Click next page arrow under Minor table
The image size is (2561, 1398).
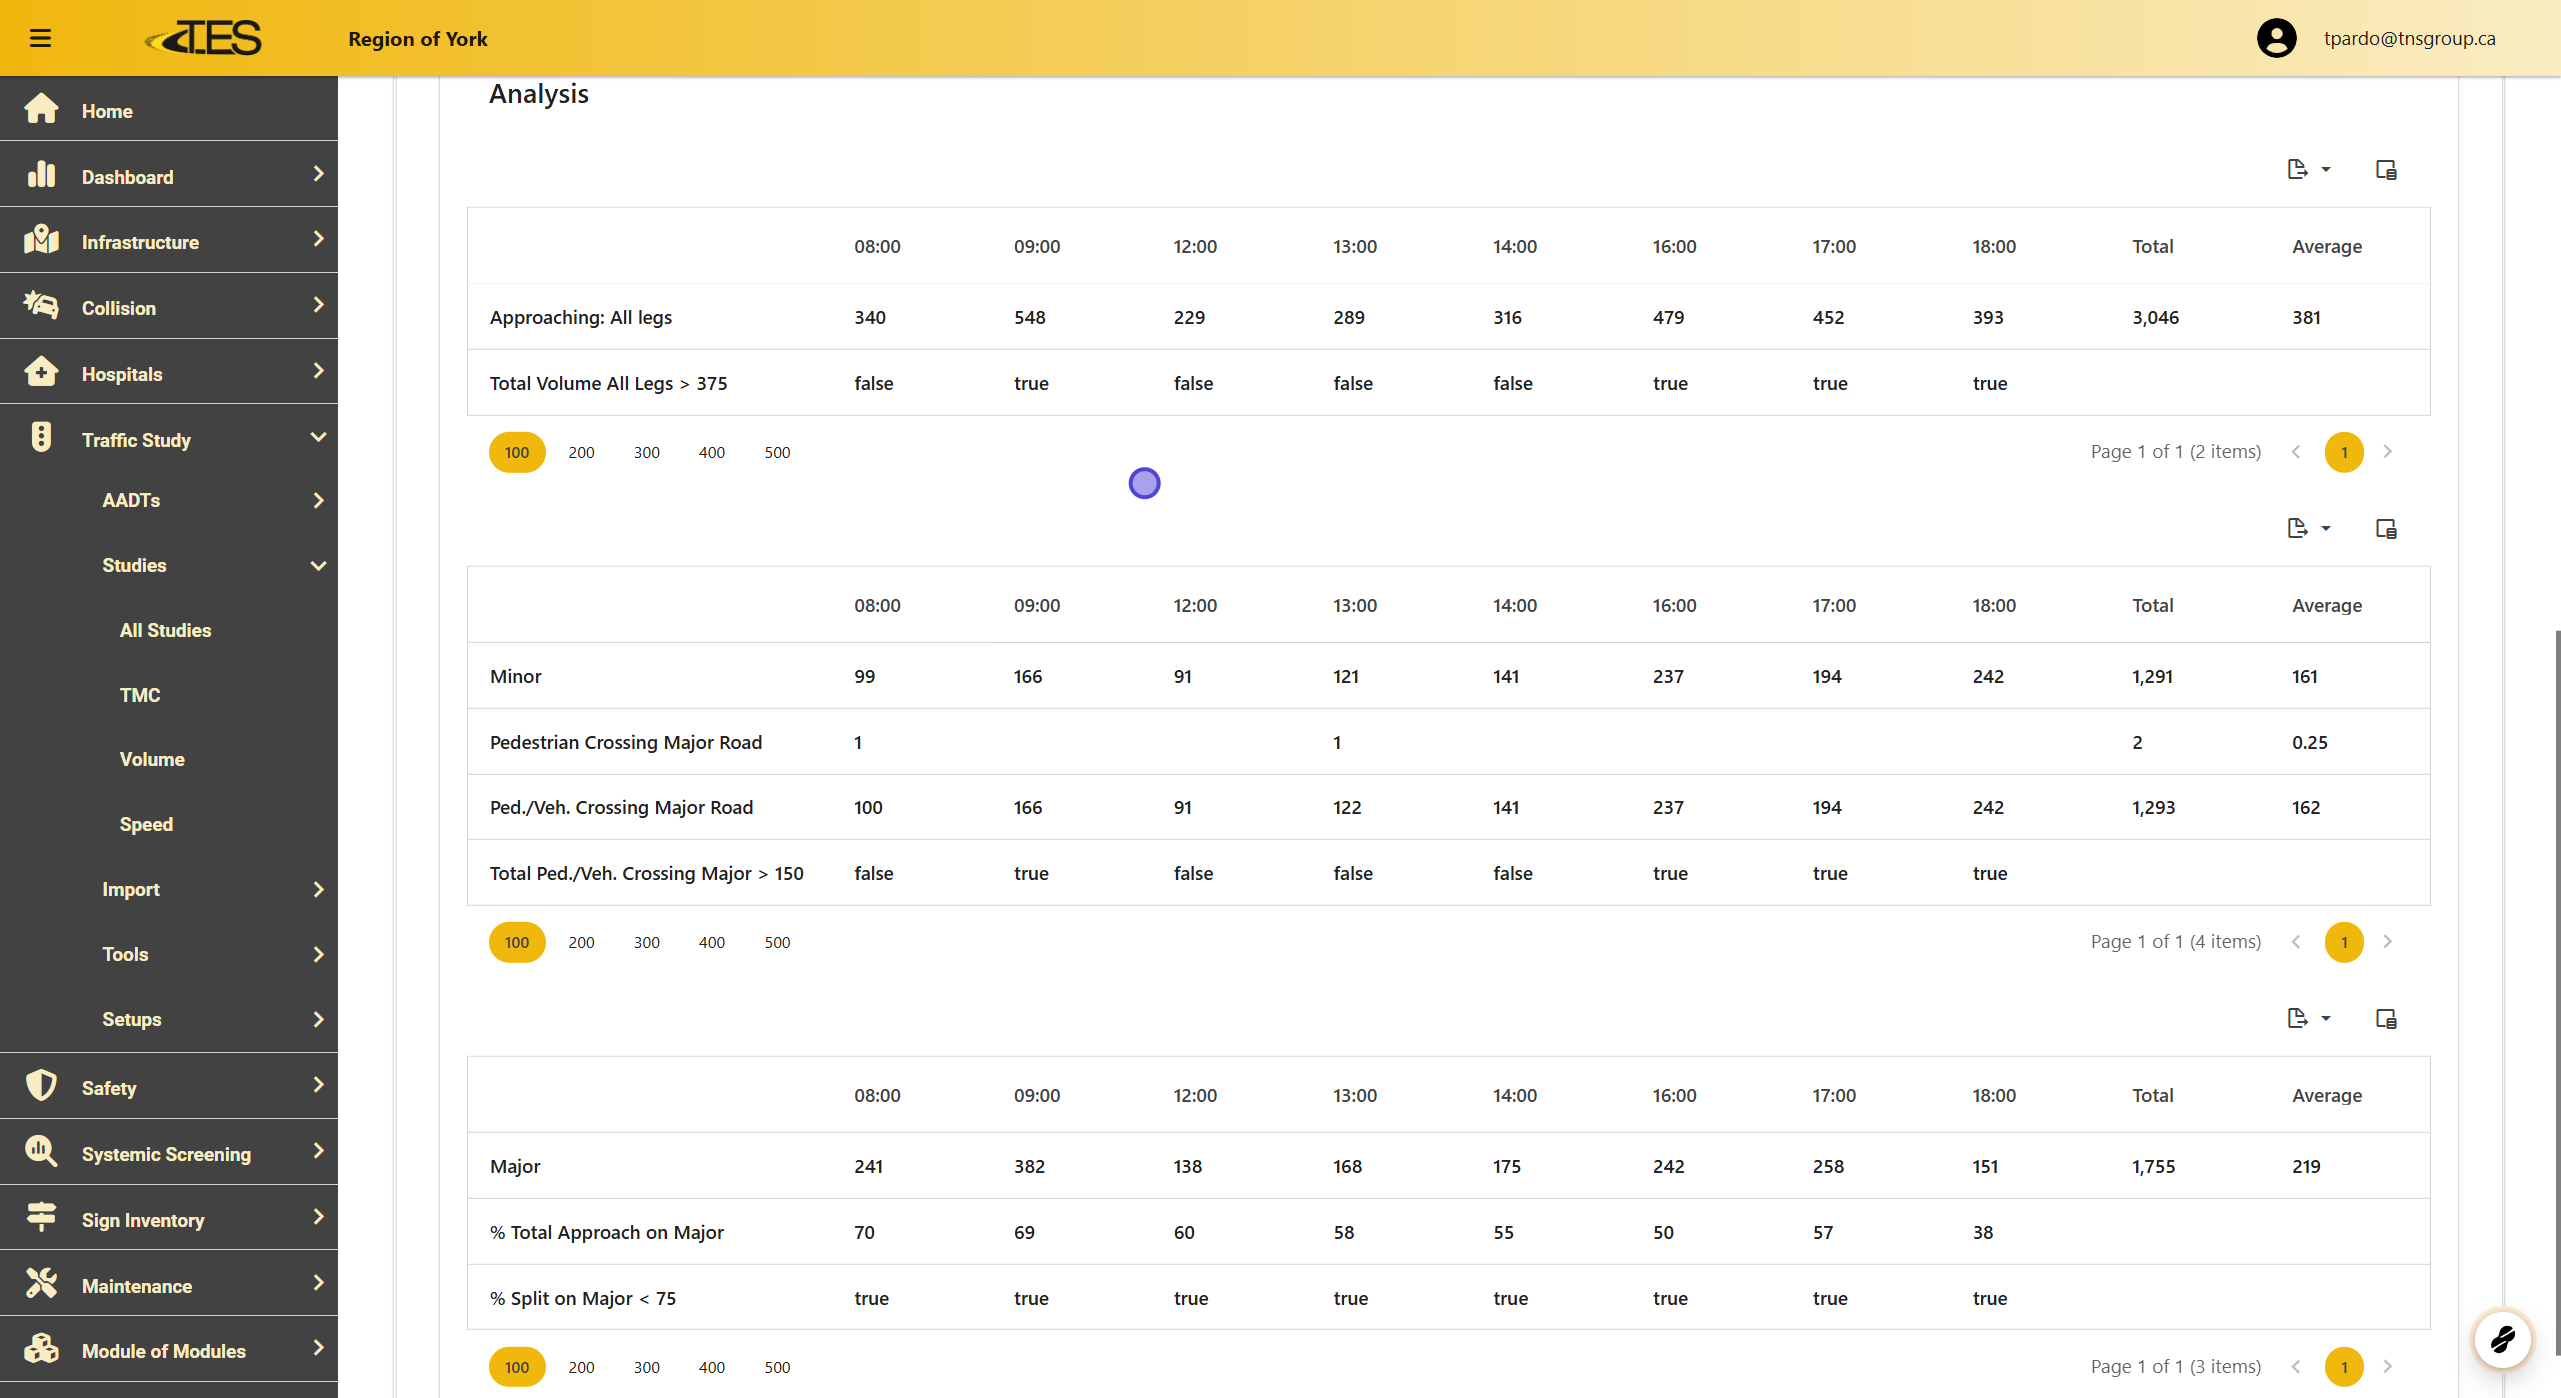coord(2387,942)
